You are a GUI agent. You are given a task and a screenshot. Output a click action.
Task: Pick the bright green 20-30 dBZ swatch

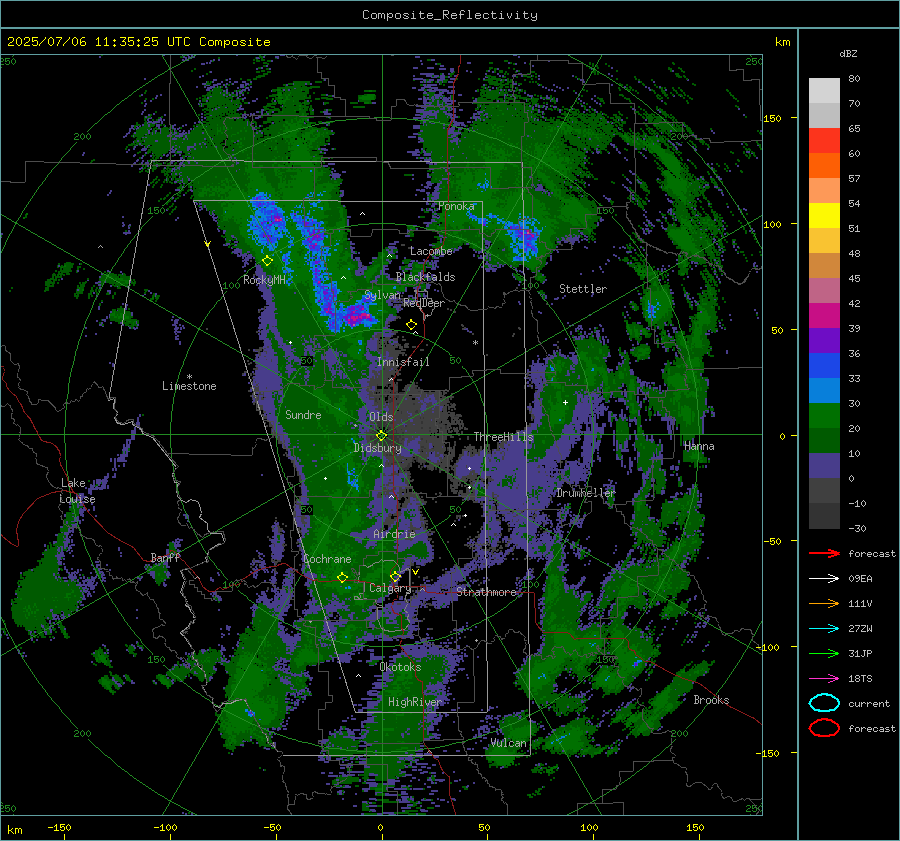coord(824,416)
